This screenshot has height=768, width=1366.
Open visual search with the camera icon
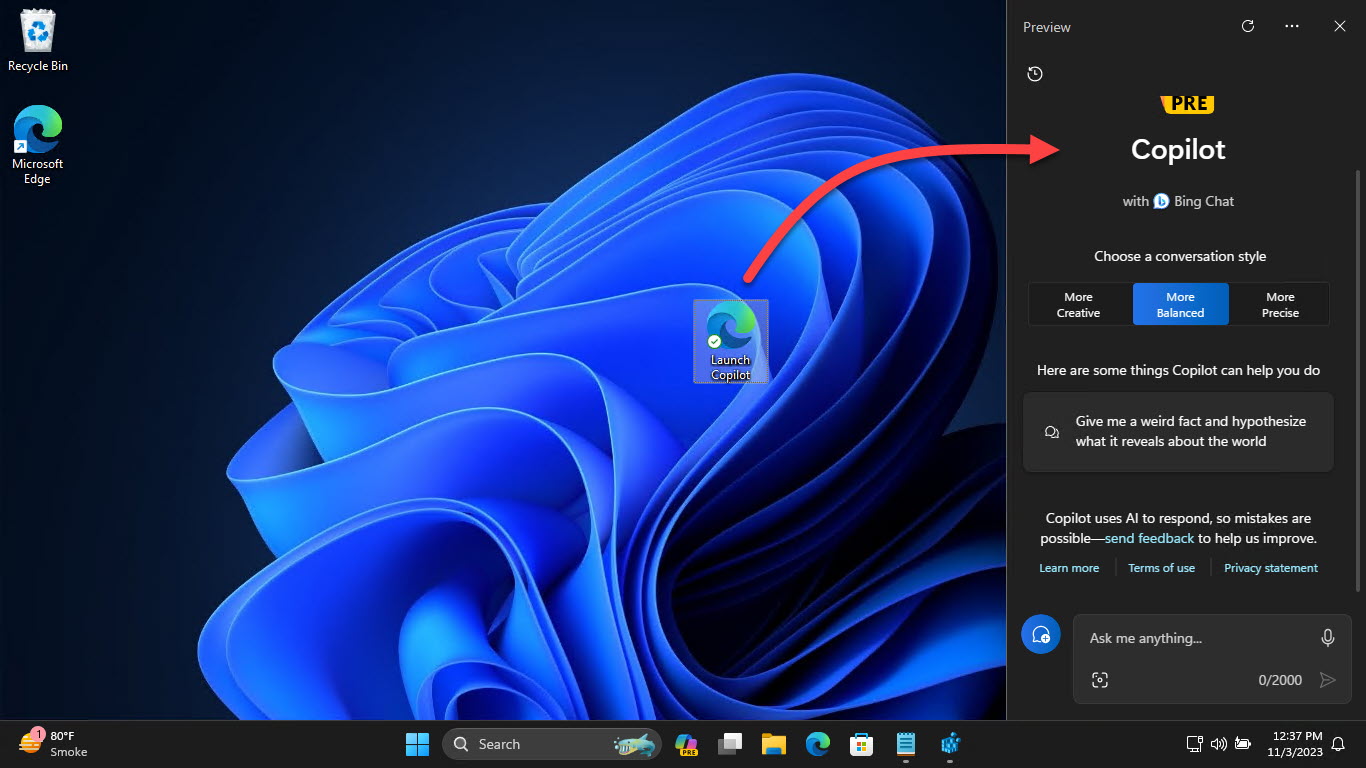(x=1100, y=680)
